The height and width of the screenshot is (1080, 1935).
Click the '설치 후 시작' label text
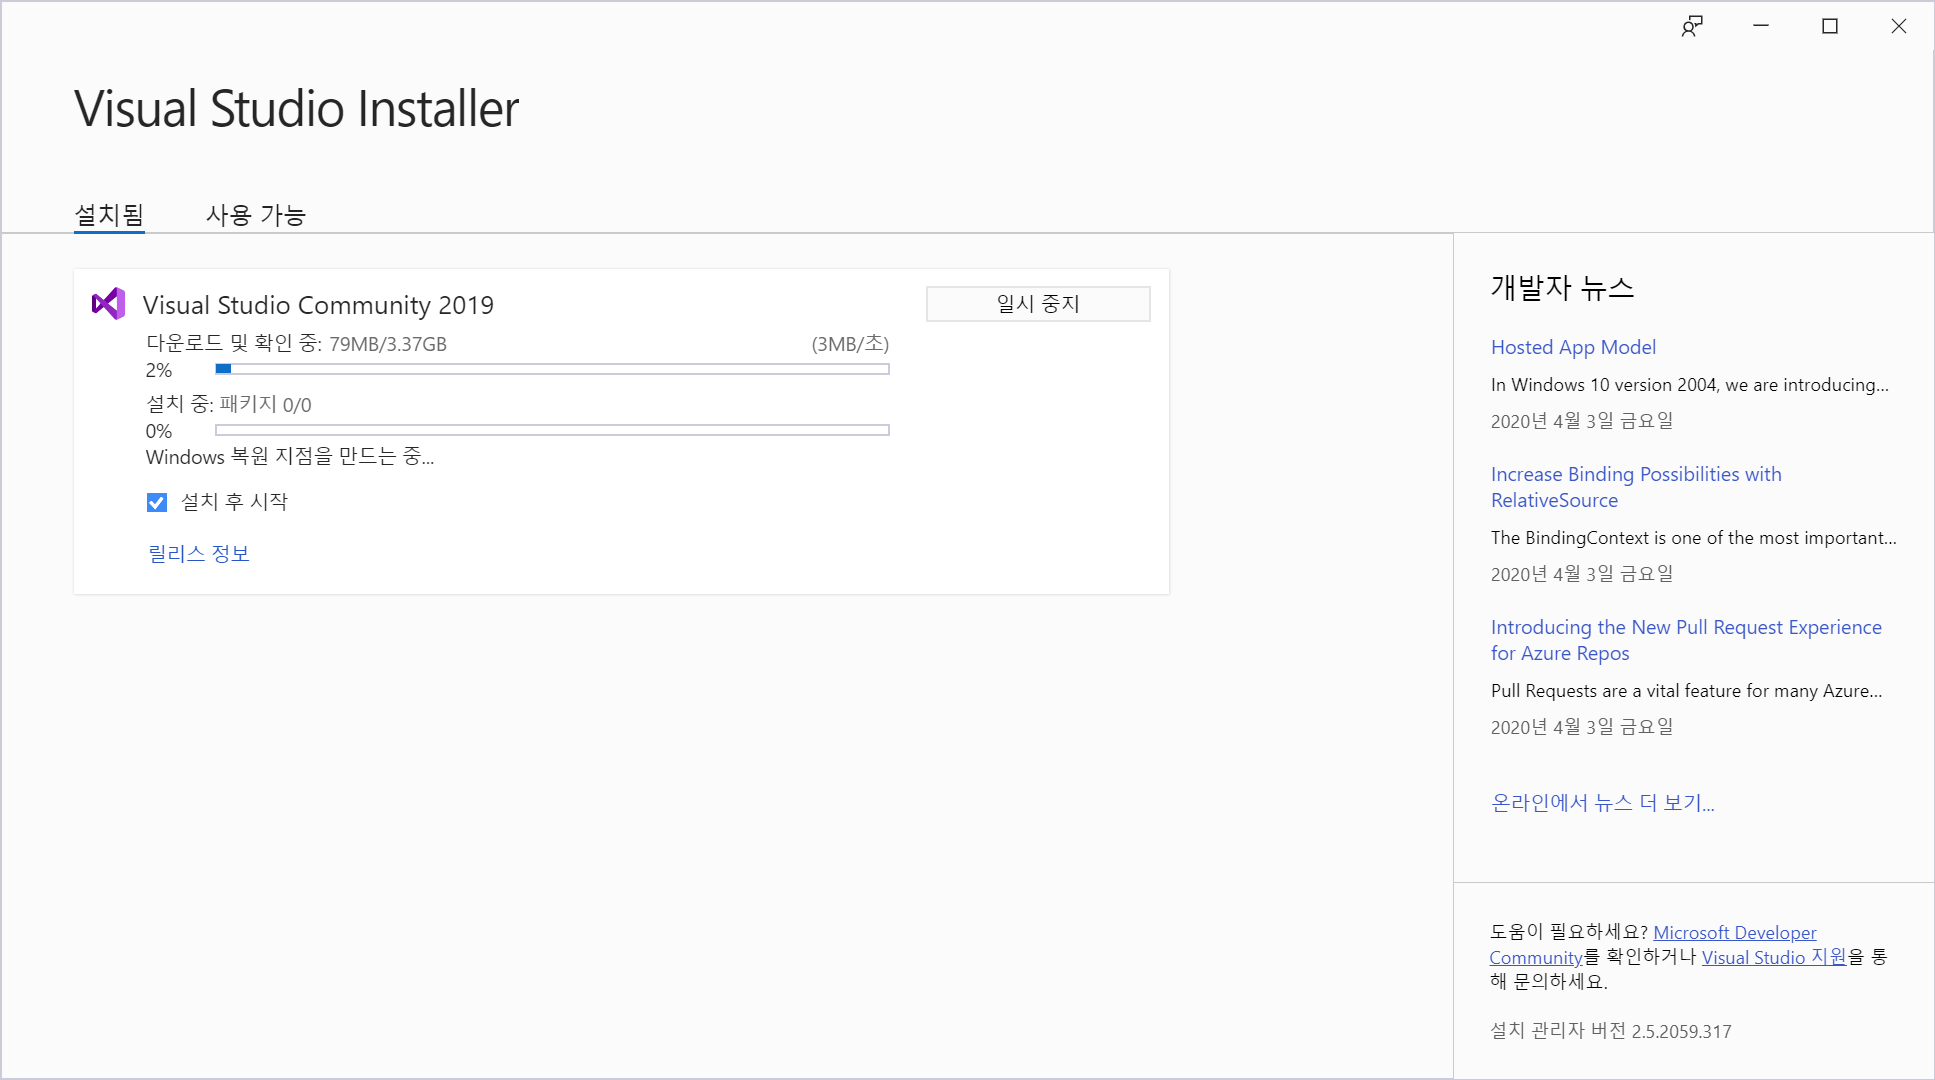pos(234,502)
